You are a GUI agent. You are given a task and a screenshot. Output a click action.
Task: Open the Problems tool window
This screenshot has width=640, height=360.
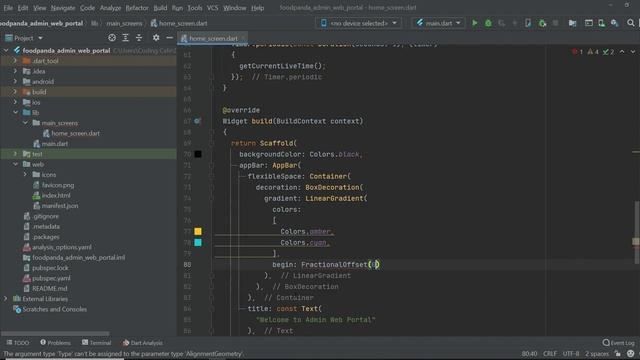(55, 343)
